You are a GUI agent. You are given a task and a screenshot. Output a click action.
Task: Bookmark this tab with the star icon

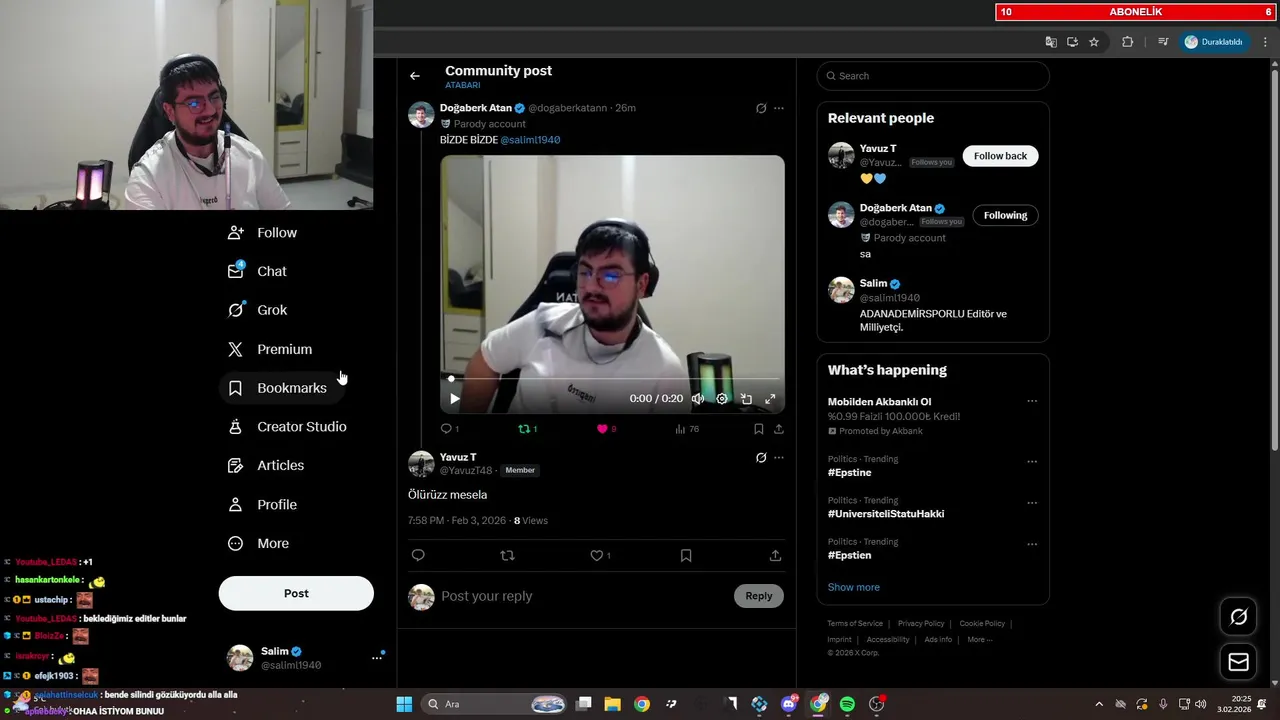(1094, 42)
